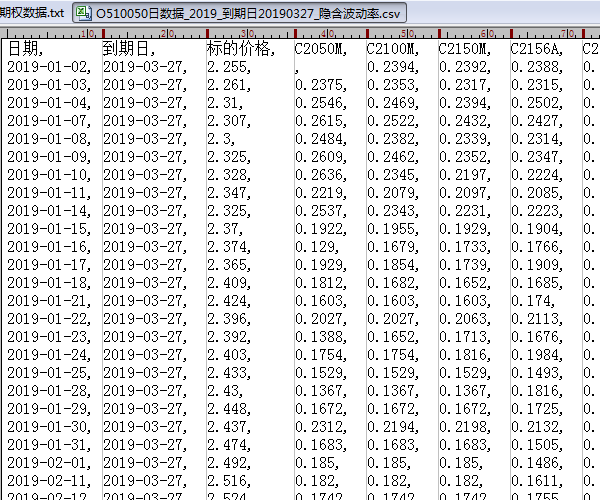
Task: Click the C2156A value 0.1486
Action: pos(536,463)
